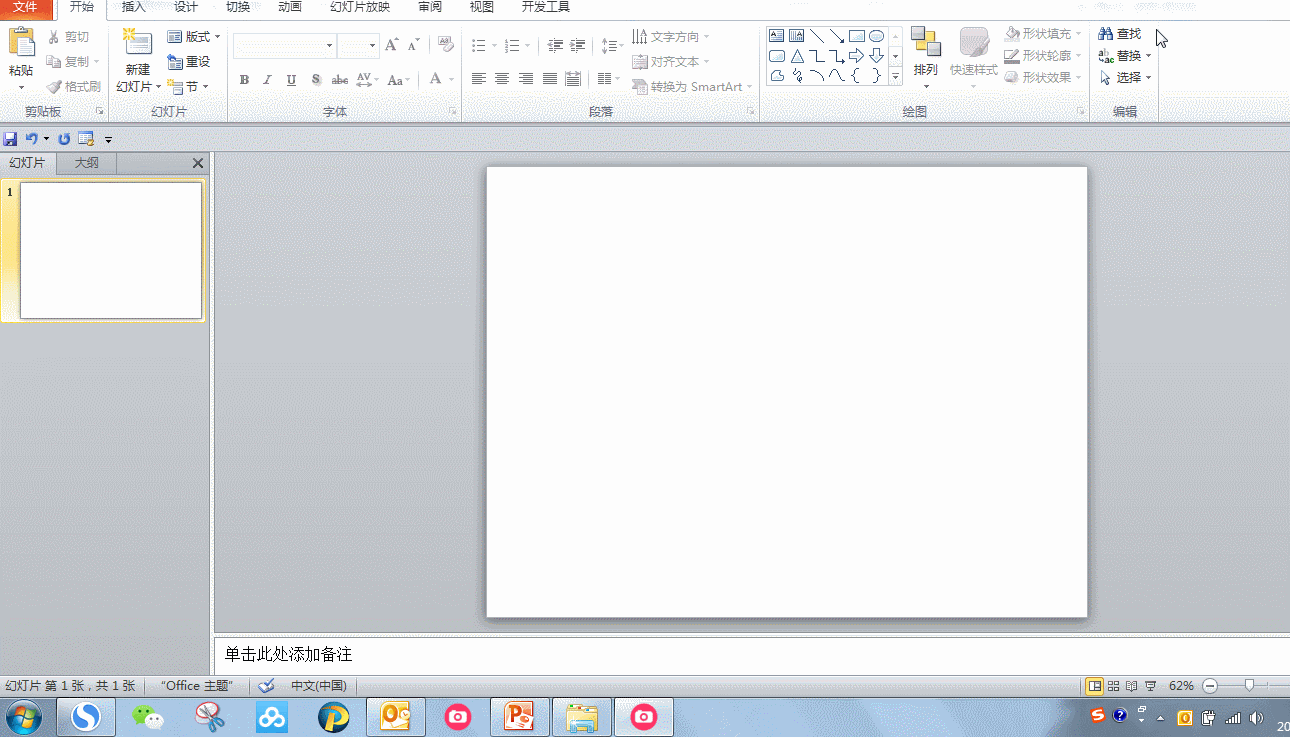Align text left

(479, 79)
